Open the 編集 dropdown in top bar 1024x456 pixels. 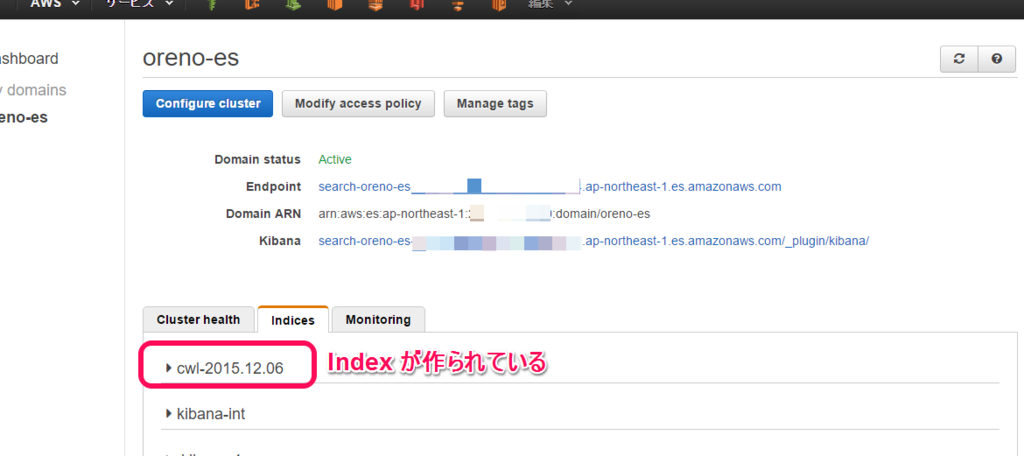coord(550,3)
